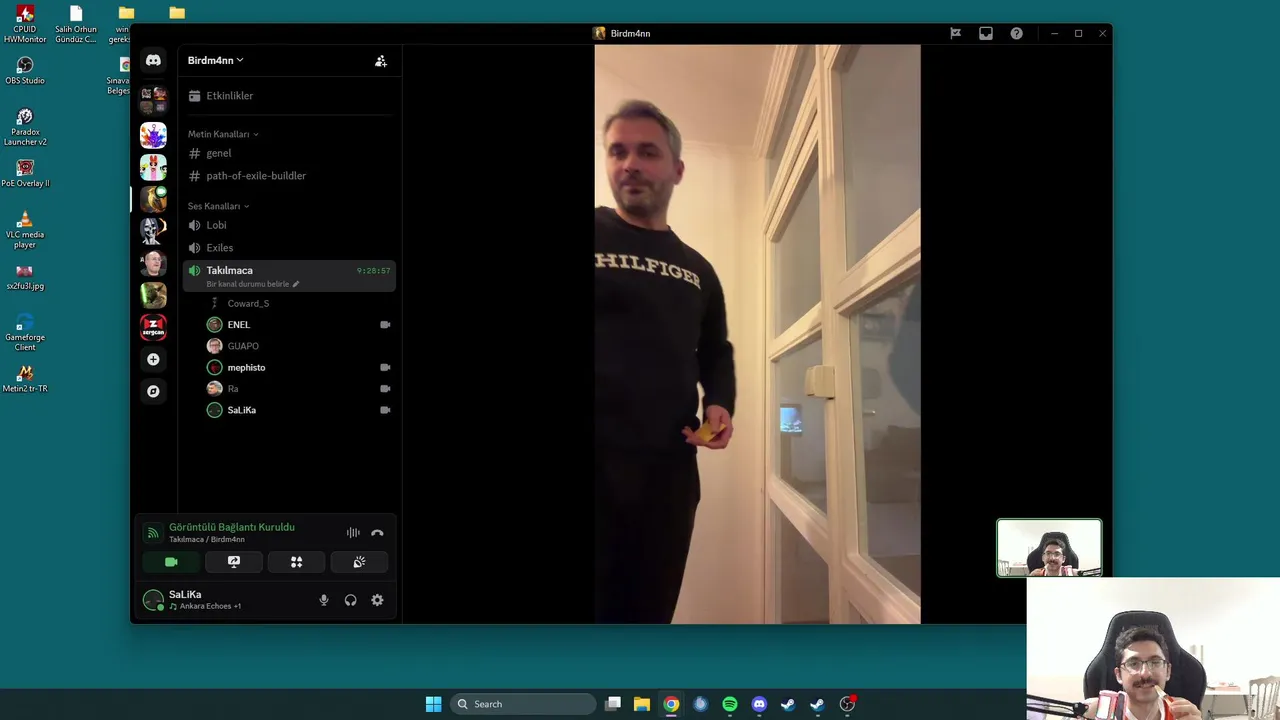Select the skull avatar server icon
This screenshot has width=1280, height=720.
pos(153,231)
